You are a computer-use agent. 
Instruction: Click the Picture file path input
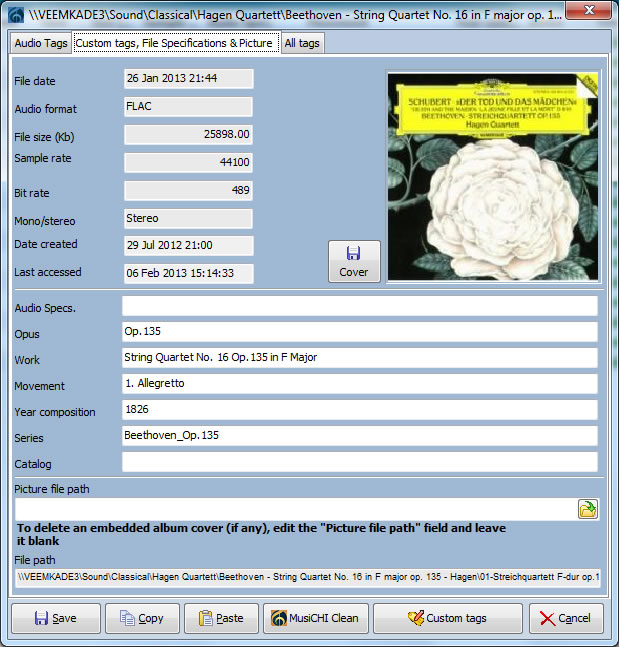[295, 509]
